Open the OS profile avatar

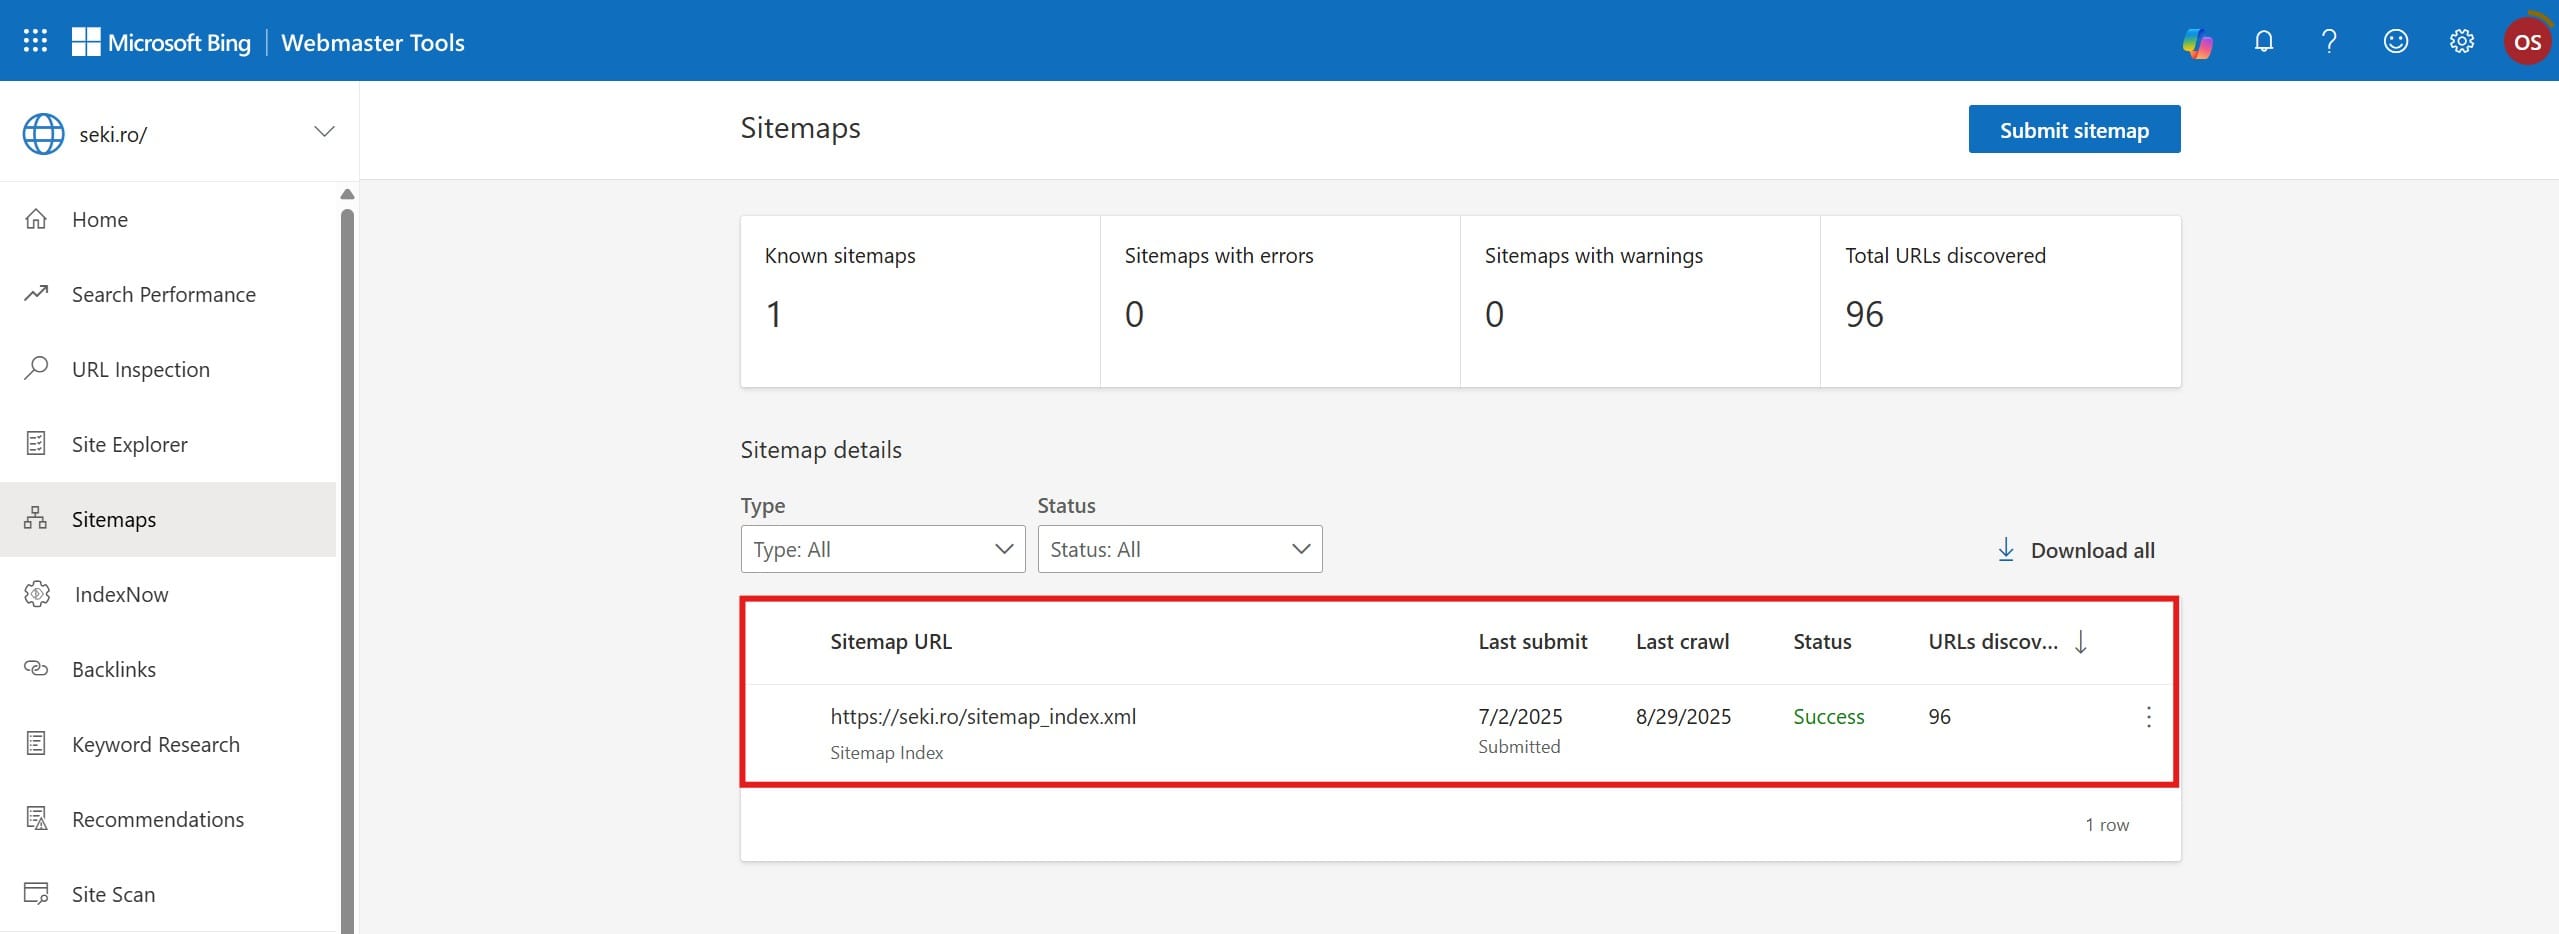[x=2529, y=40]
